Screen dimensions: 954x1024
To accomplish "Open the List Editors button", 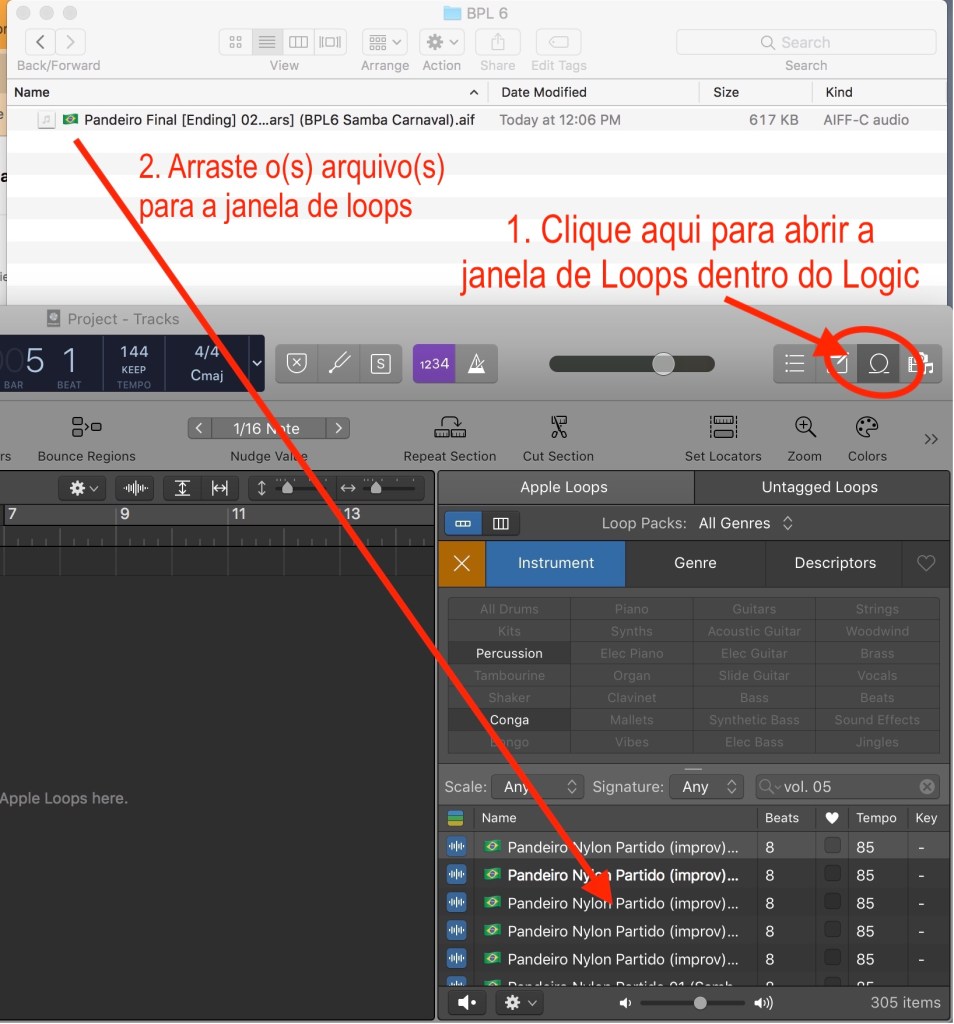I will 795,364.
